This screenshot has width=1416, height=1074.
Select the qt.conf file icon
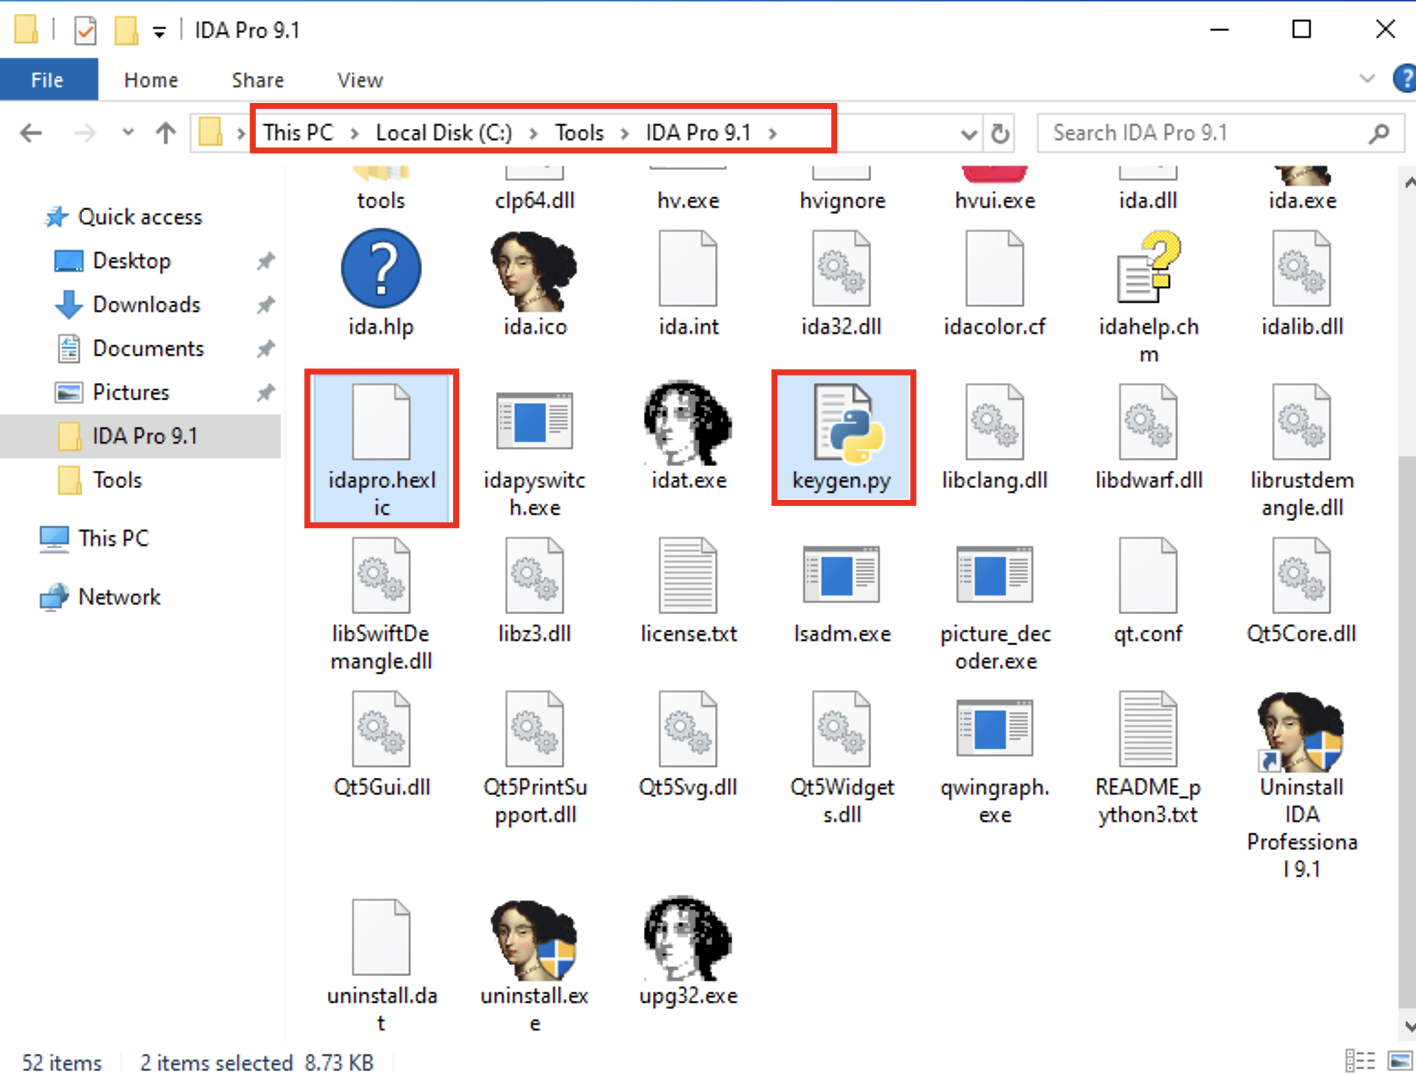click(x=1149, y=576)
